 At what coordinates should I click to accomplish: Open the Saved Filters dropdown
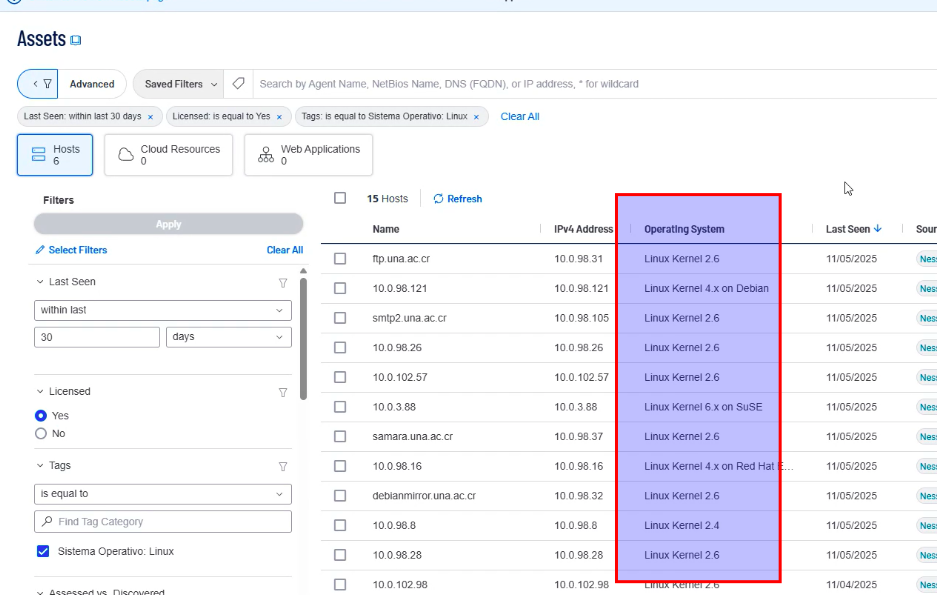coord(179,84)
